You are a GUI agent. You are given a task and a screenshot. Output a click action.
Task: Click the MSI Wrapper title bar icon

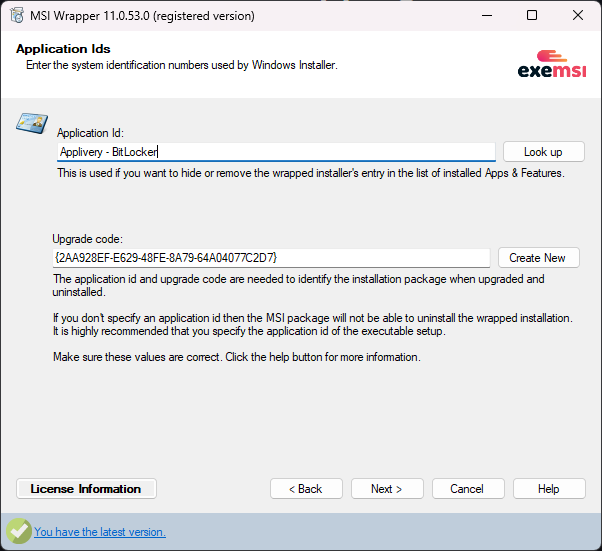coord(17,16)
